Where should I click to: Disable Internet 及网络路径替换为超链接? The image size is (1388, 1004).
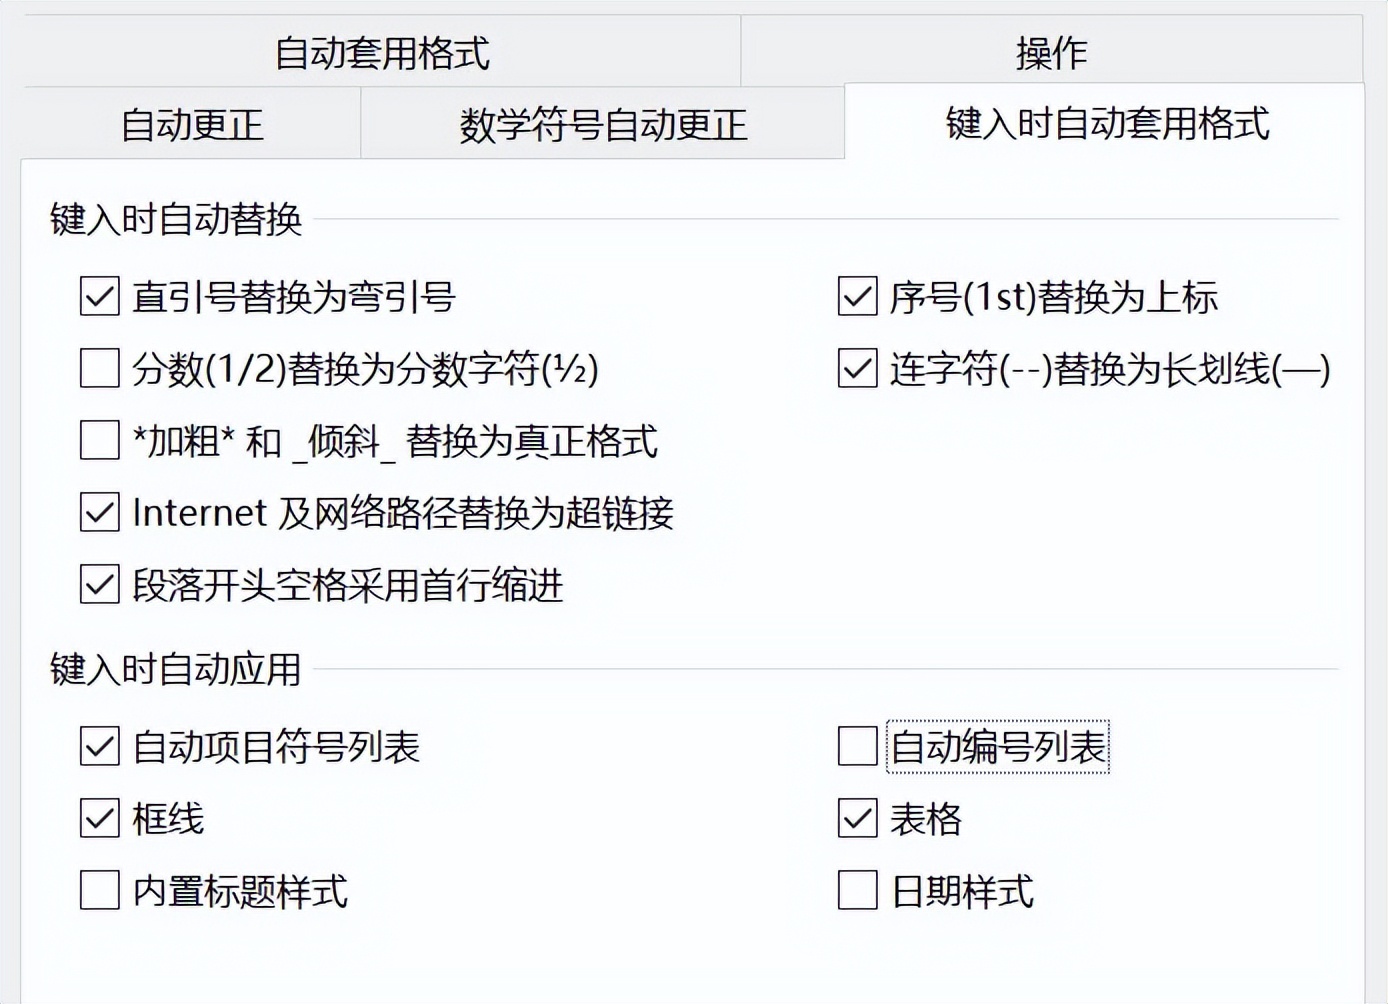pyautogui.click(x=100, y=513)
